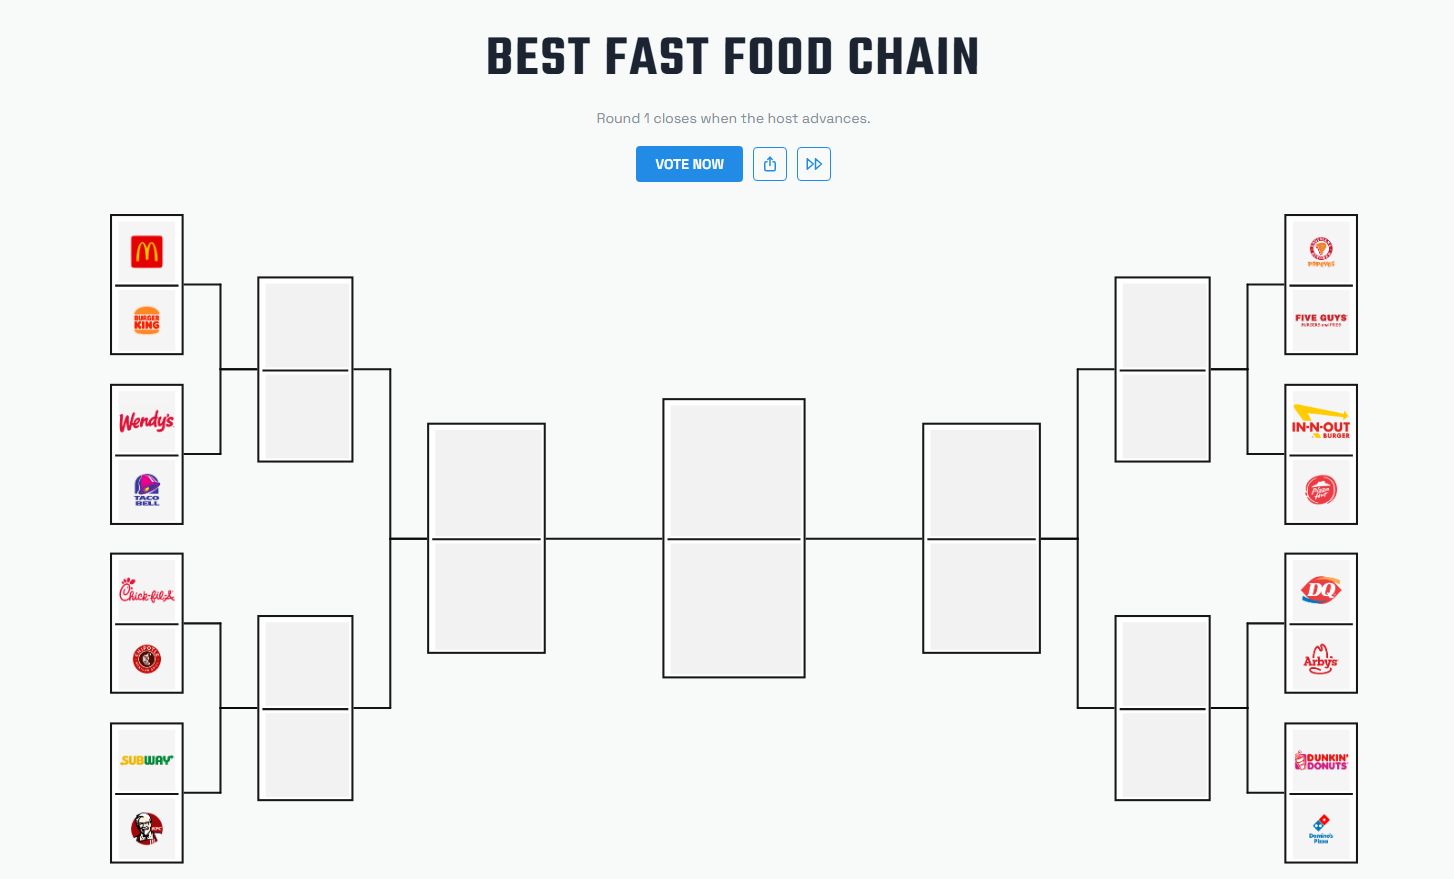The image size is (1454, 879).
Task: Click the Burger King logo
Action: (x=147, y=320)
